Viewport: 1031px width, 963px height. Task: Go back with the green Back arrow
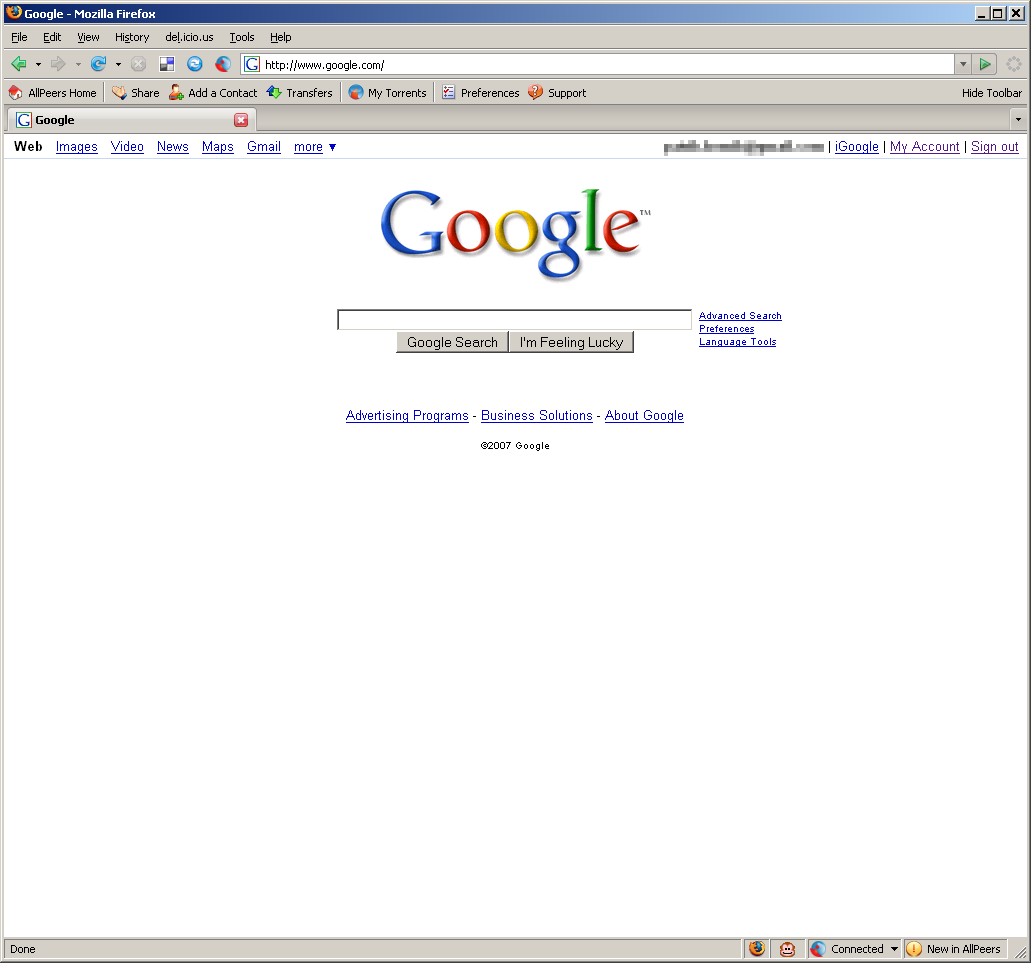tap(18, 64)
